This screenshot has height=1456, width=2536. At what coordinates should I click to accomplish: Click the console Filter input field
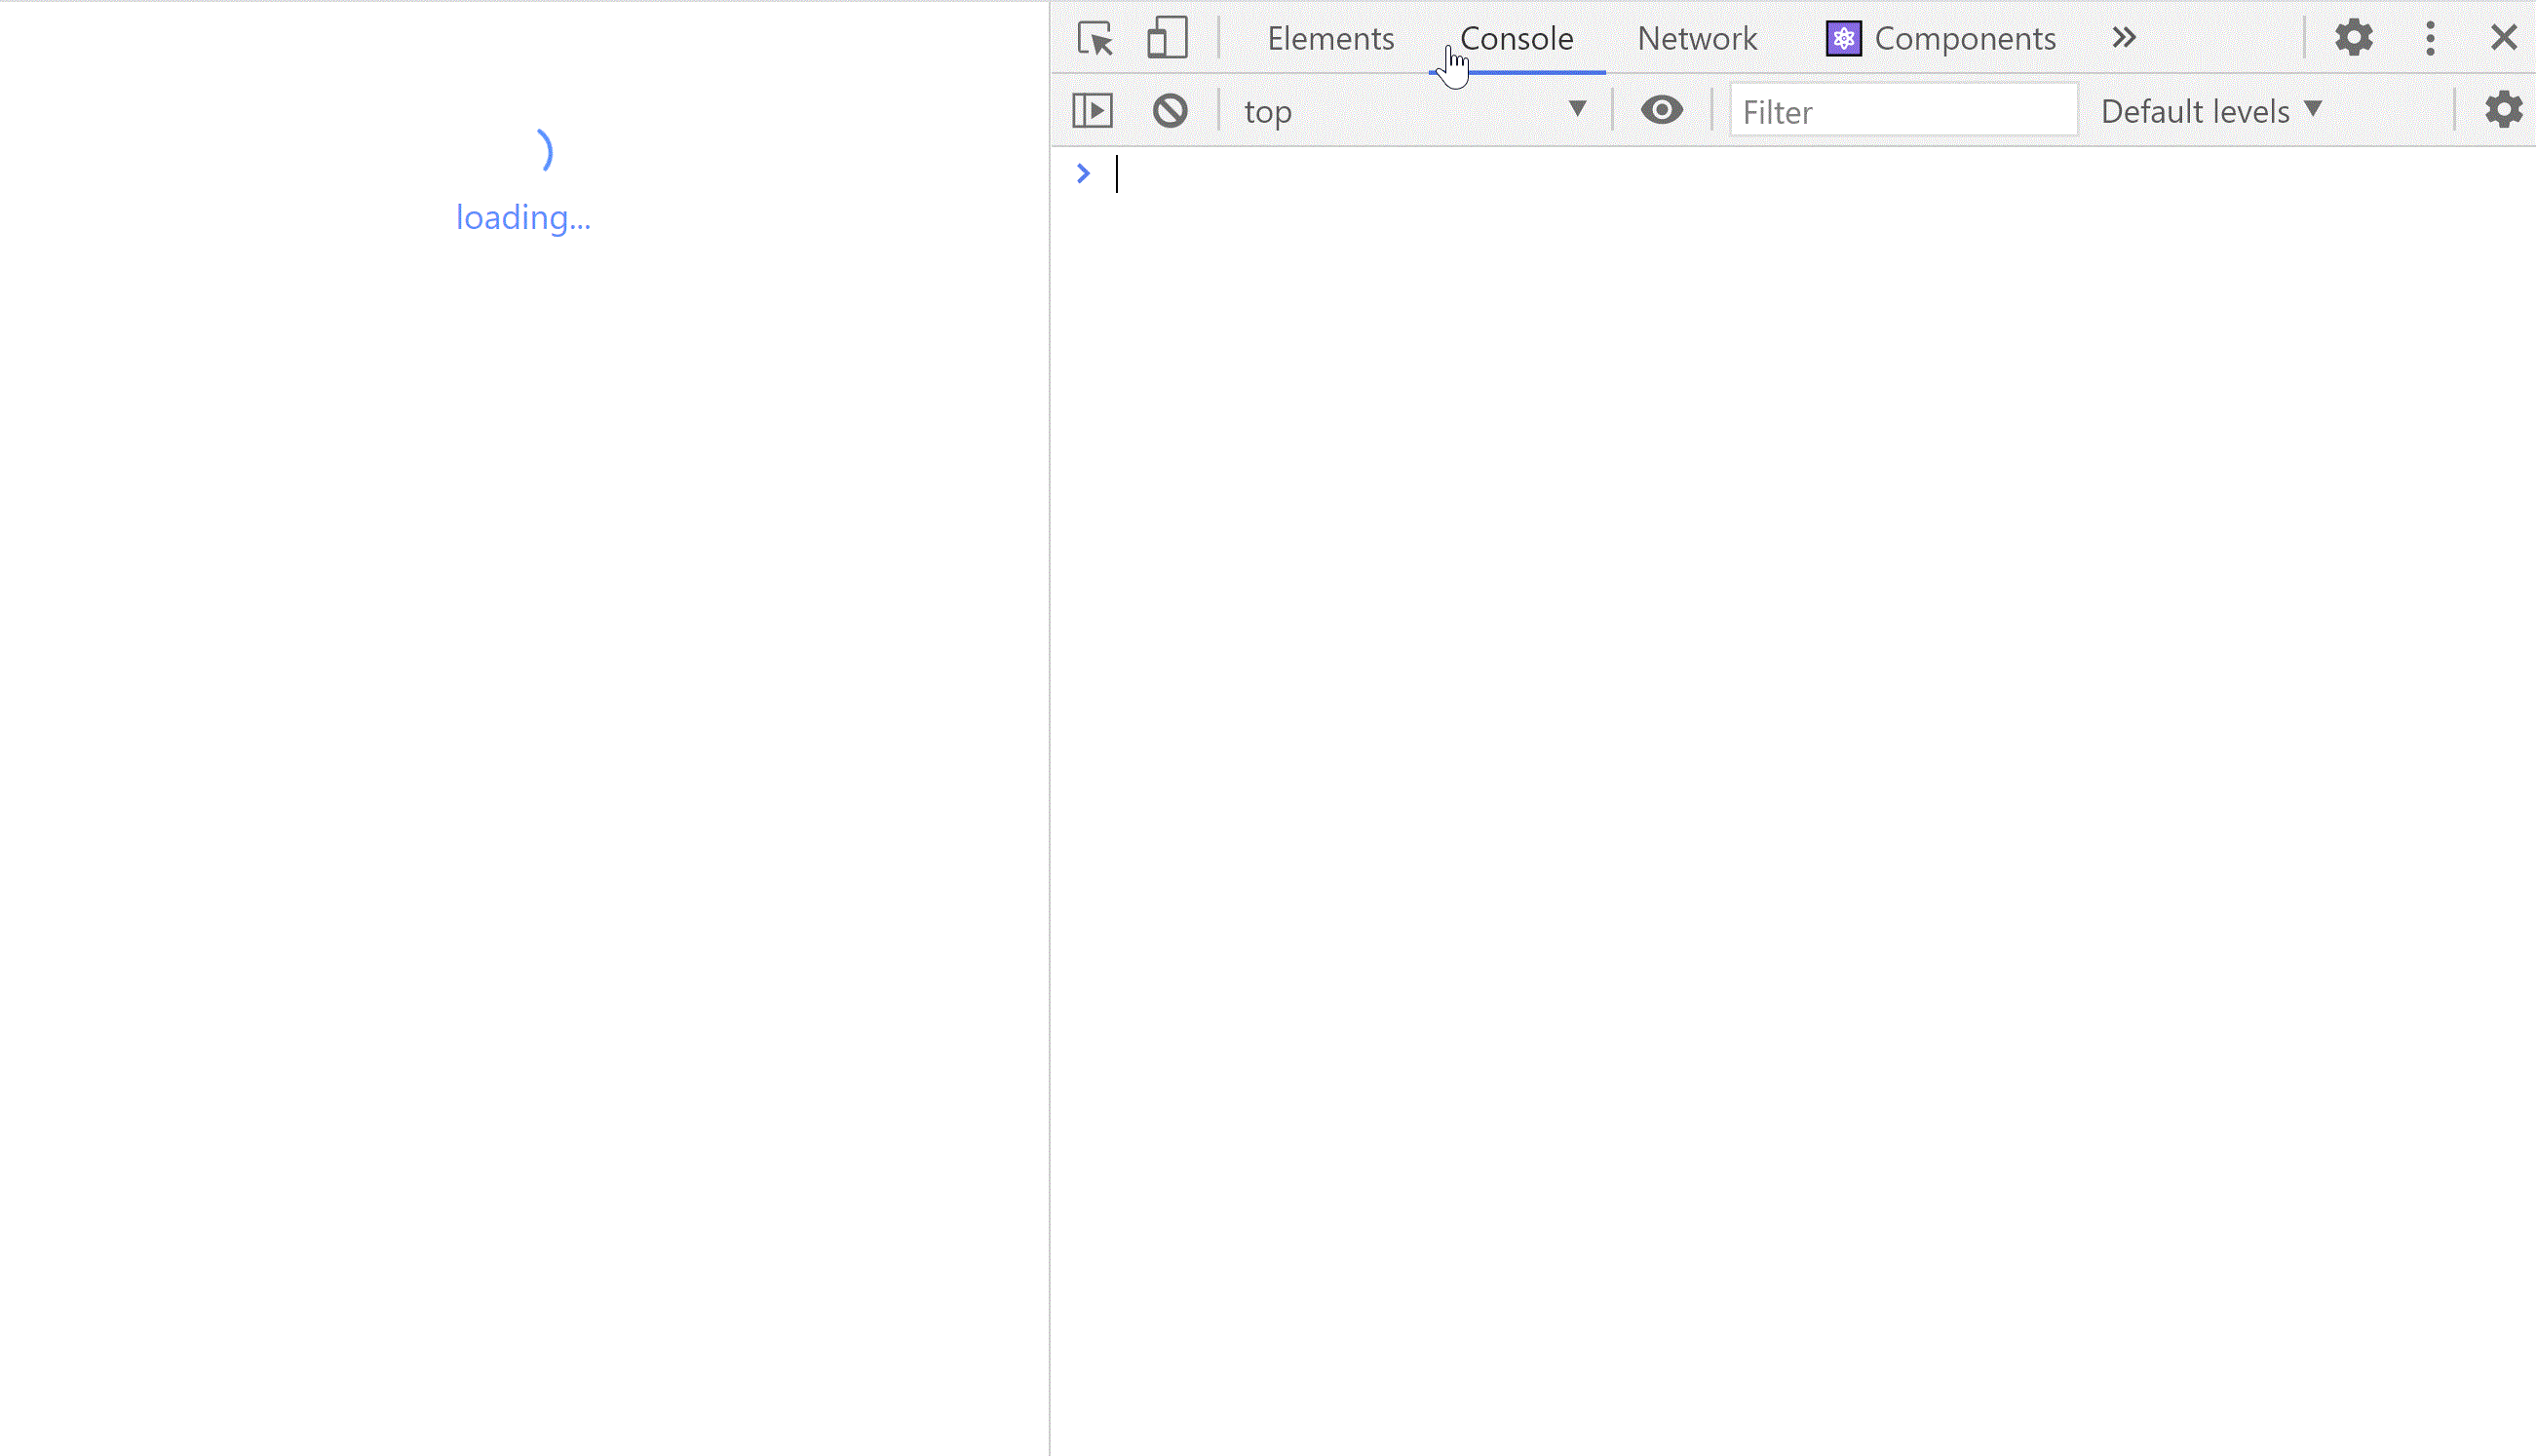coord(1902,111)
